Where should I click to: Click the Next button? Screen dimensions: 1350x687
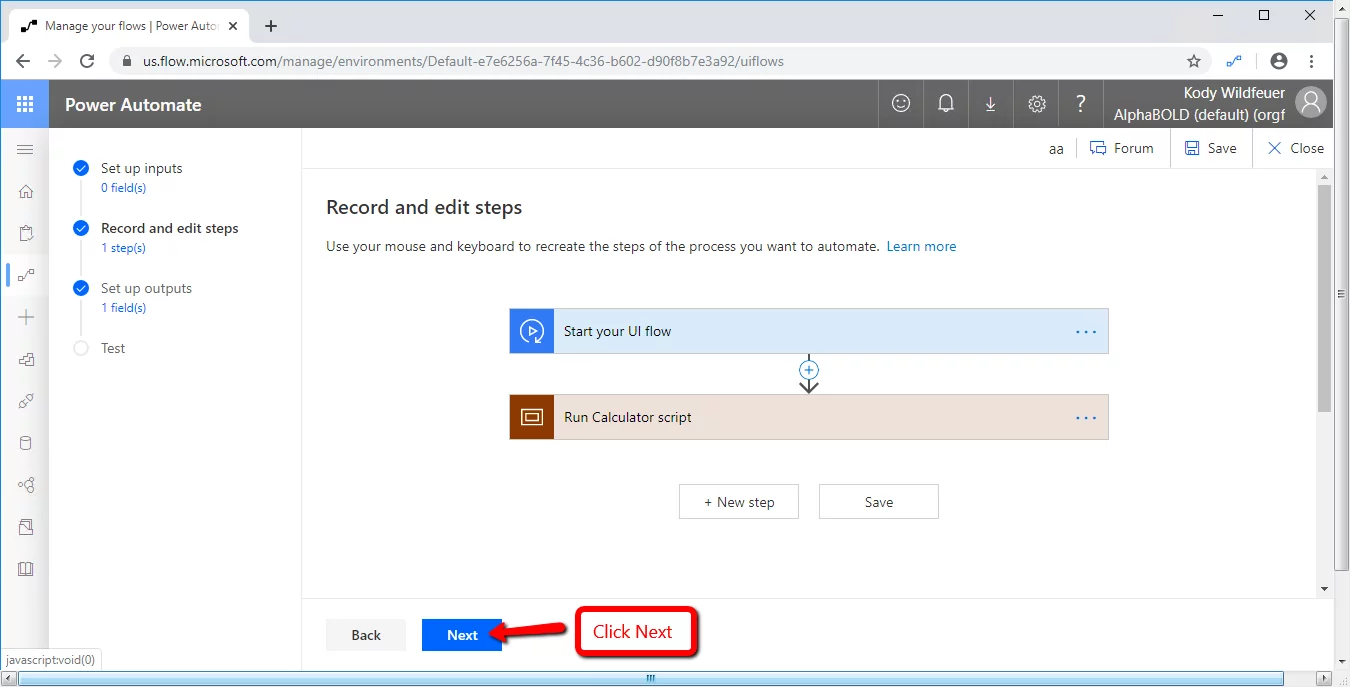[462, 635]
